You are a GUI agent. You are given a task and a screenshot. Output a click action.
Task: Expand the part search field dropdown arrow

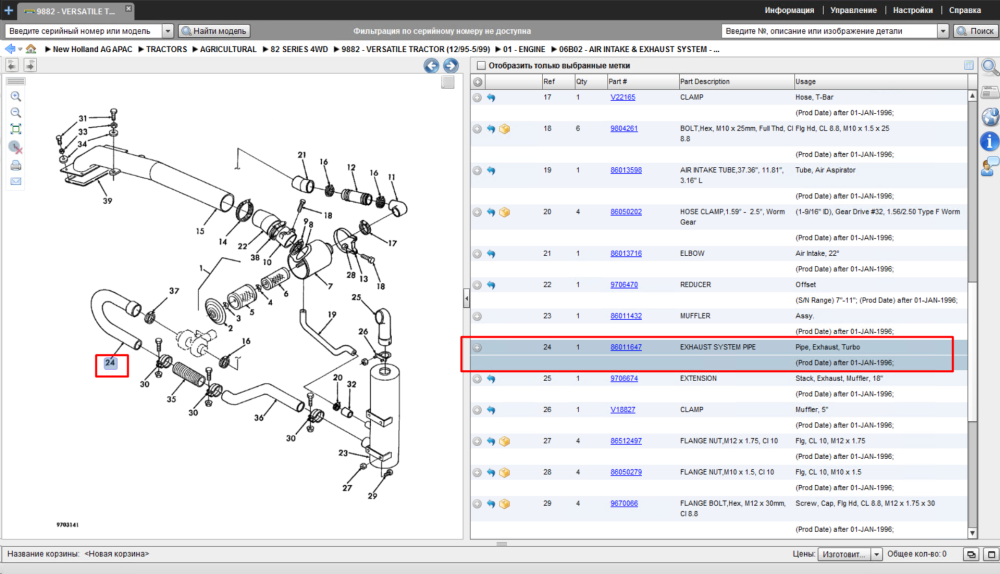click(x=943, y=31)
